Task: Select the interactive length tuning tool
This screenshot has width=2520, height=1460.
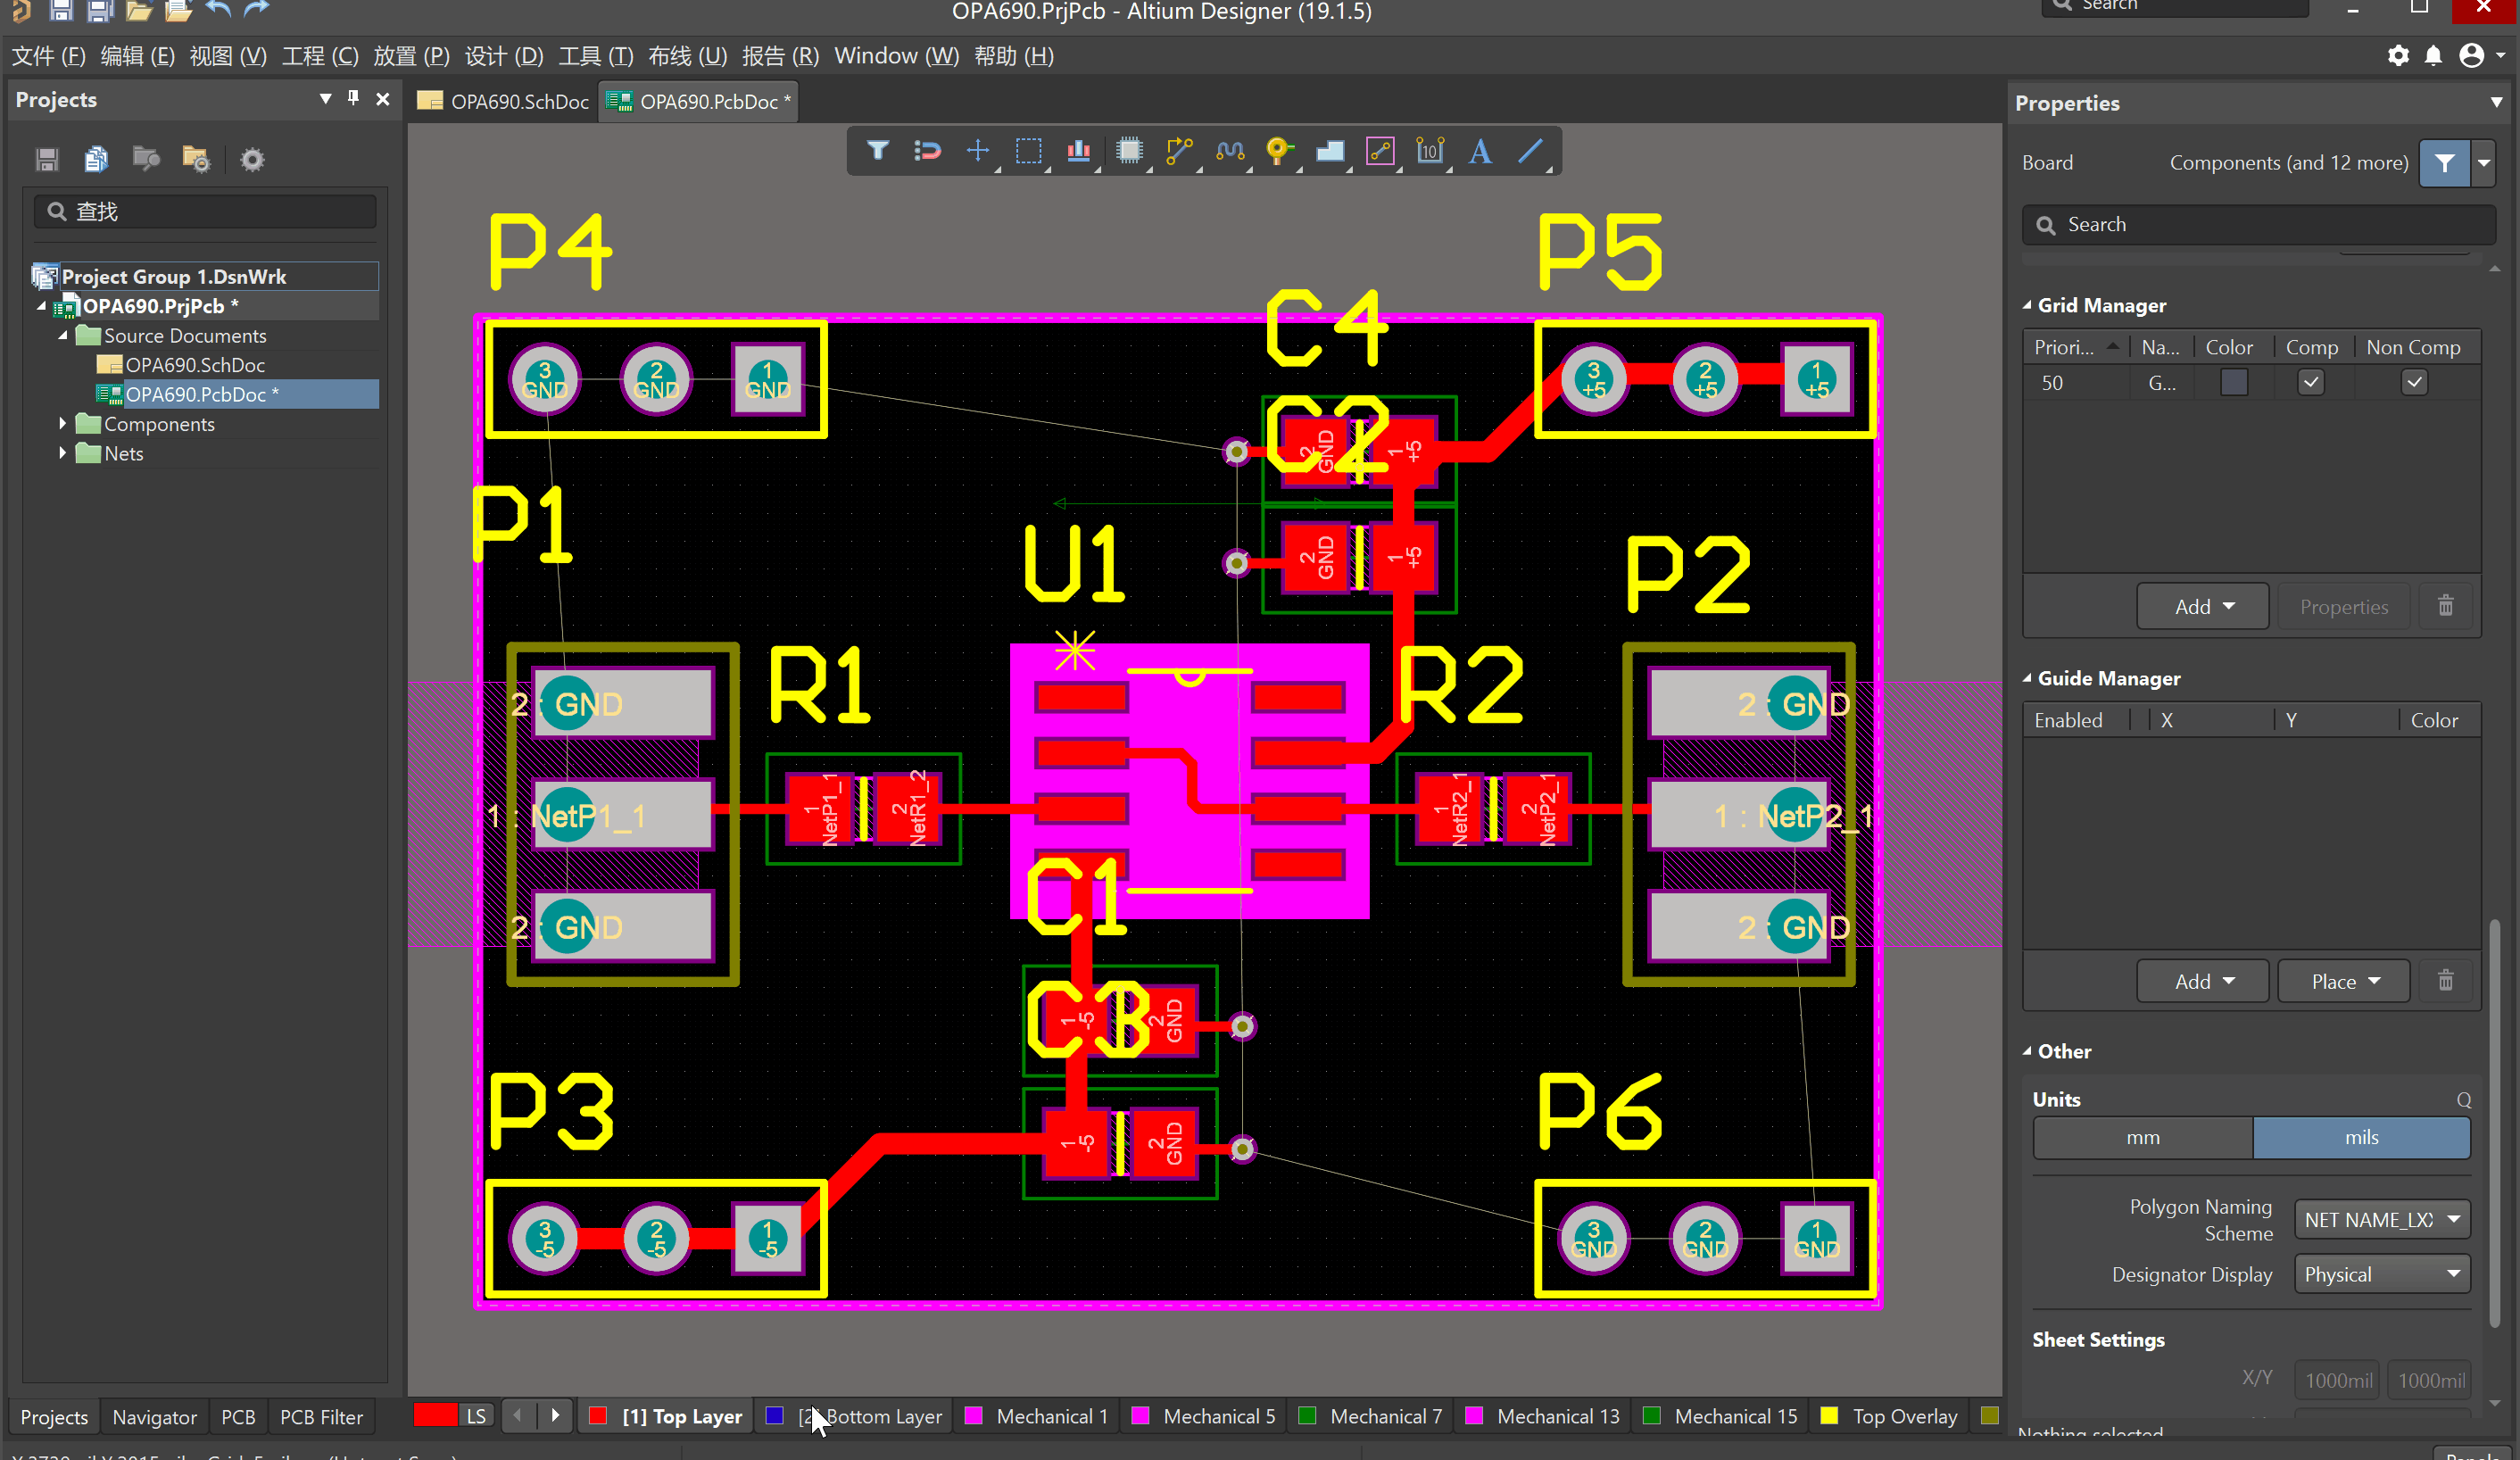Action: [x=1229, y=151]
